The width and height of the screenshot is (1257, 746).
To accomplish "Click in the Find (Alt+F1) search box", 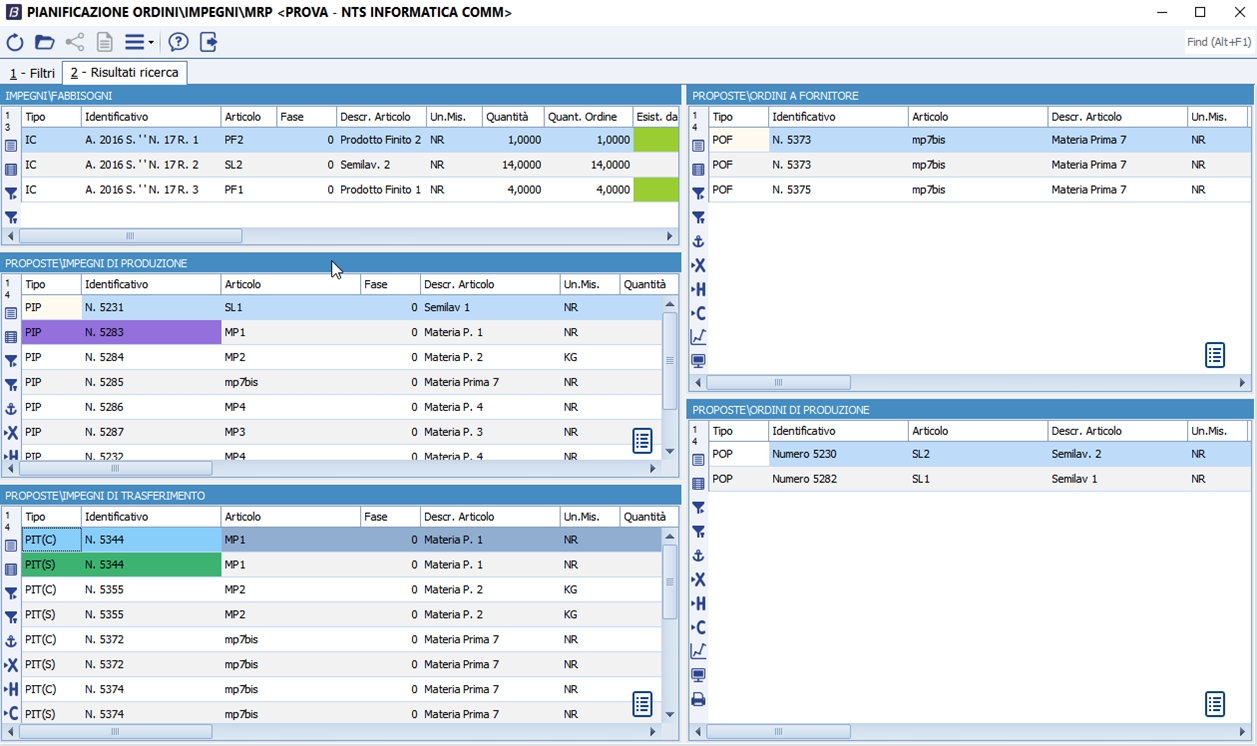I will click(x=1218, y=42).
